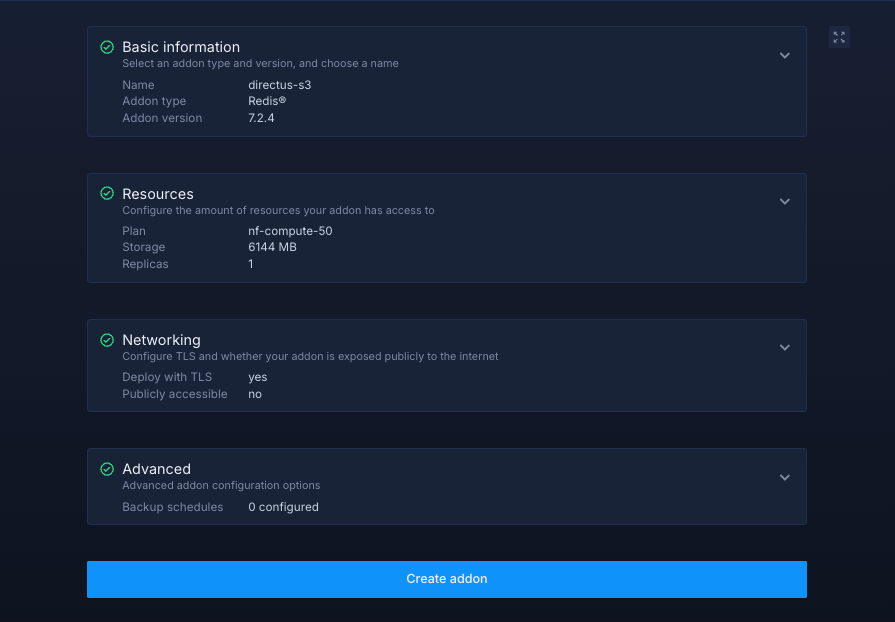Viewport: 895px width, 622px height.
Task: Click the Deploy with TLS label
Action: click(167, 377)
